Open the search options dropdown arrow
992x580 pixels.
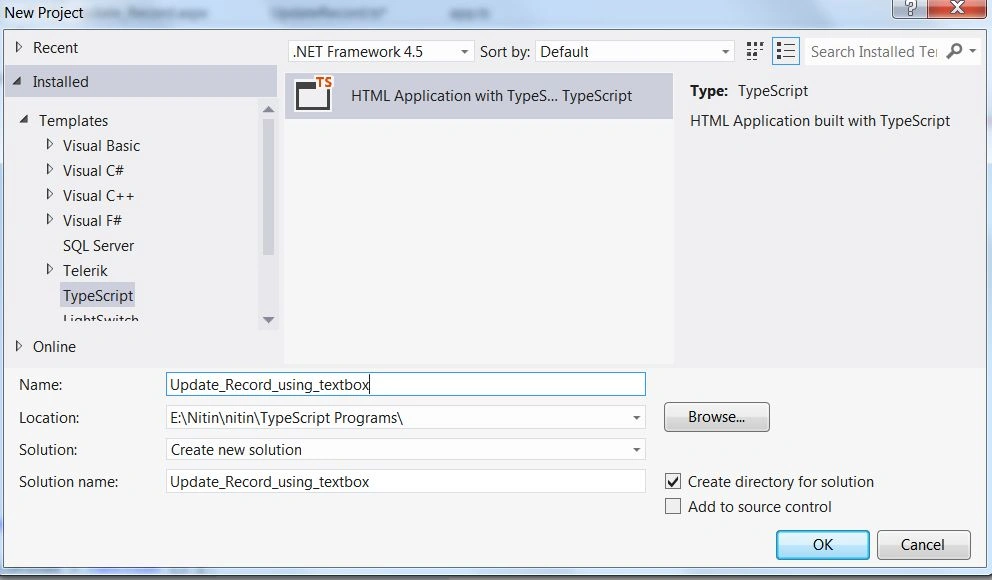pos(973,51)
